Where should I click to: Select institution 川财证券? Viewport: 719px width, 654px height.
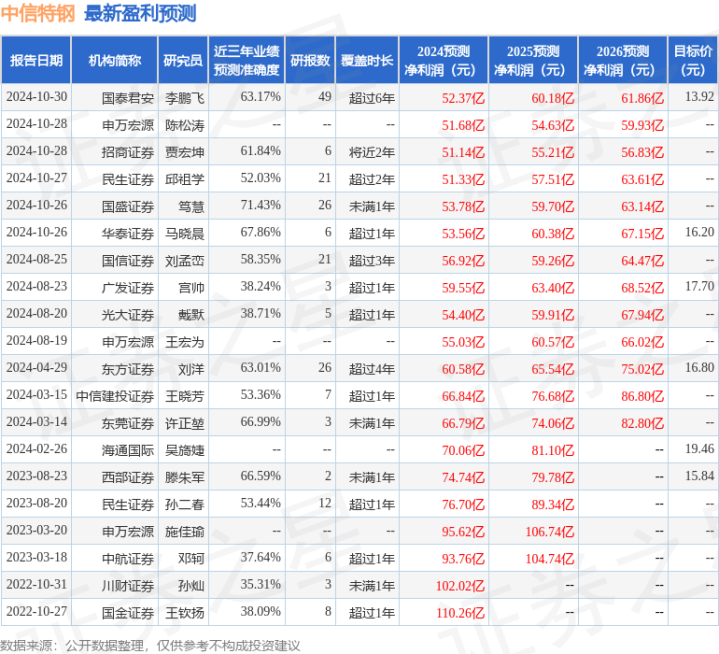[x=127, y=585]
